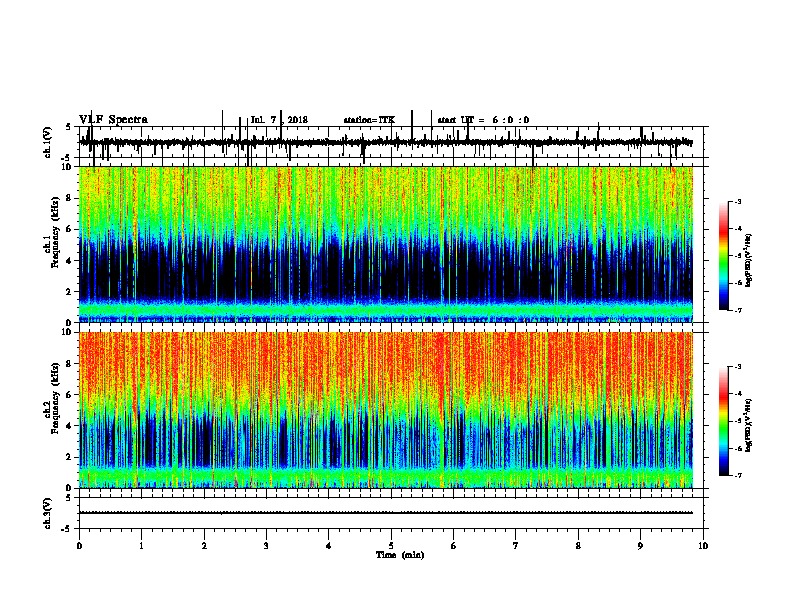Image resolution: width=792 pixels, height=612 pixels.
Task: Select the "Time (min)" x-axis label
Action: tap(400, 555)
